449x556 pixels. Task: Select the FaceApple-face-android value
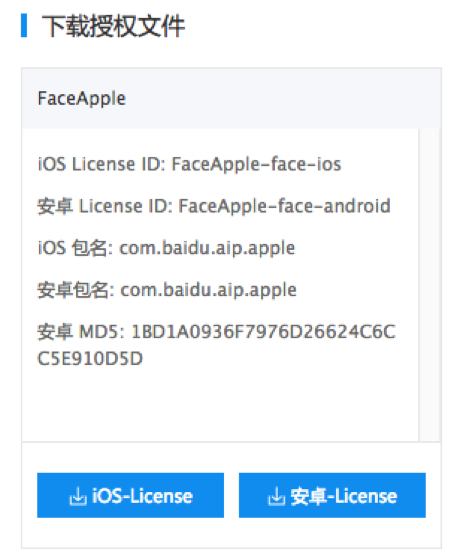(284, 206)
